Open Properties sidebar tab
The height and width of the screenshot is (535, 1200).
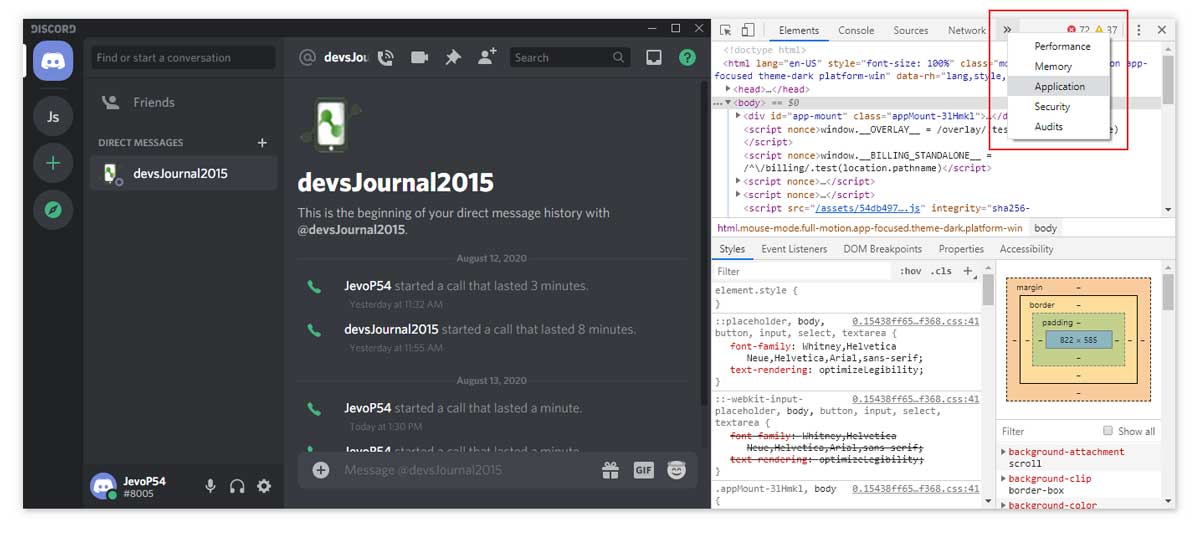[x=961, y=249]
